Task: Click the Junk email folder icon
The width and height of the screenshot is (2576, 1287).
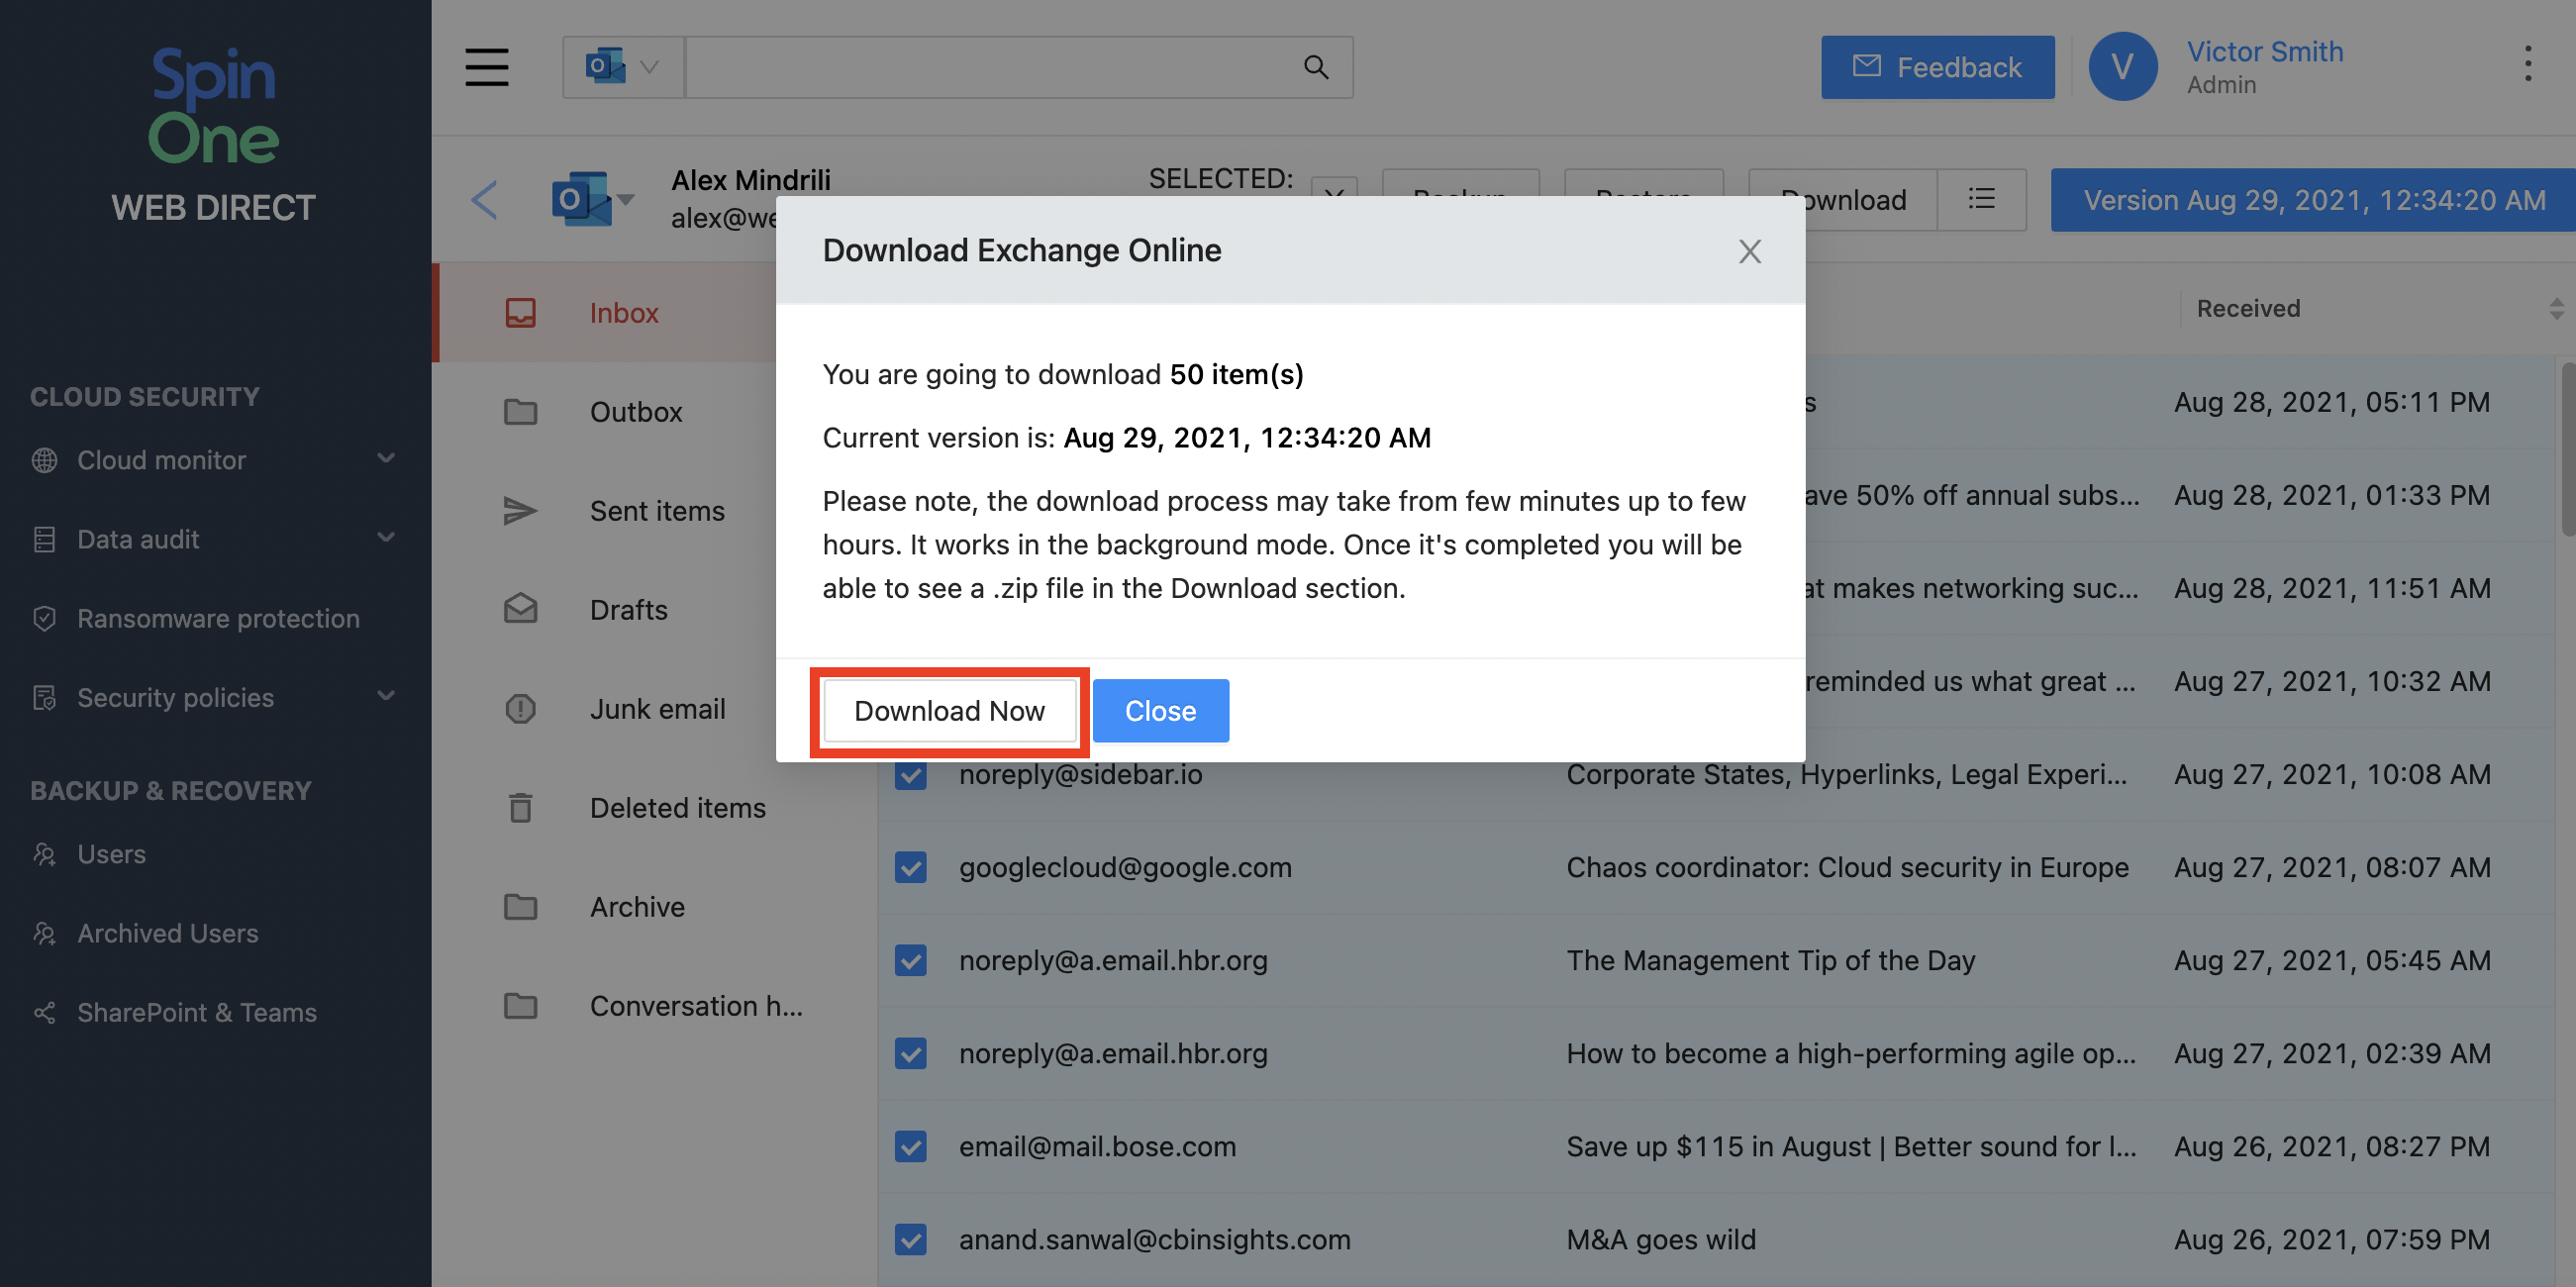Action: (x=520, y=709)
